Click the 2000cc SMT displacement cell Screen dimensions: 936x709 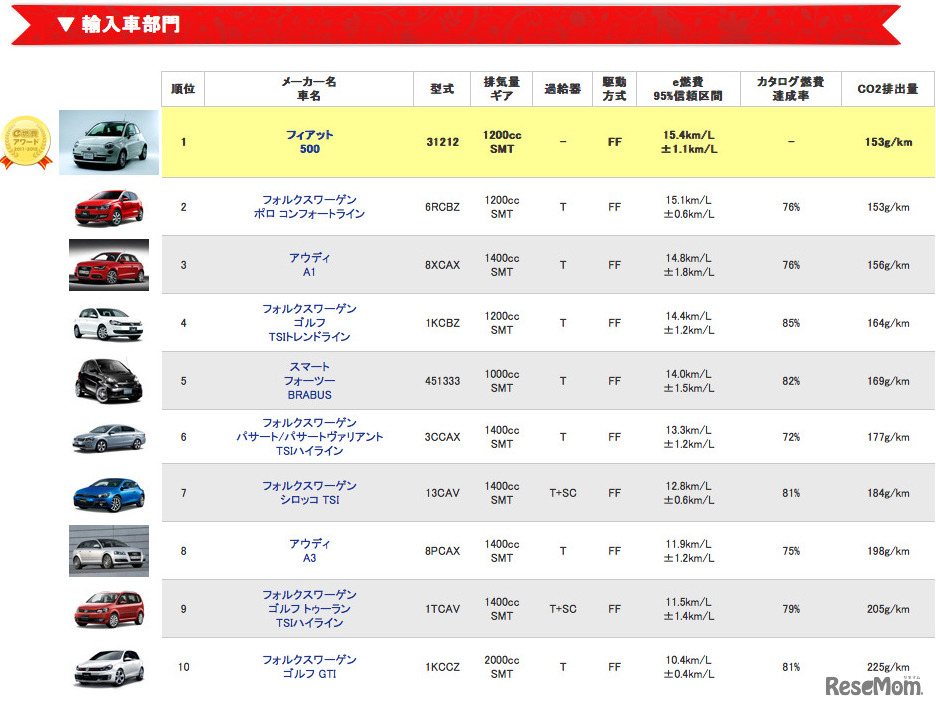pos(501,667)
